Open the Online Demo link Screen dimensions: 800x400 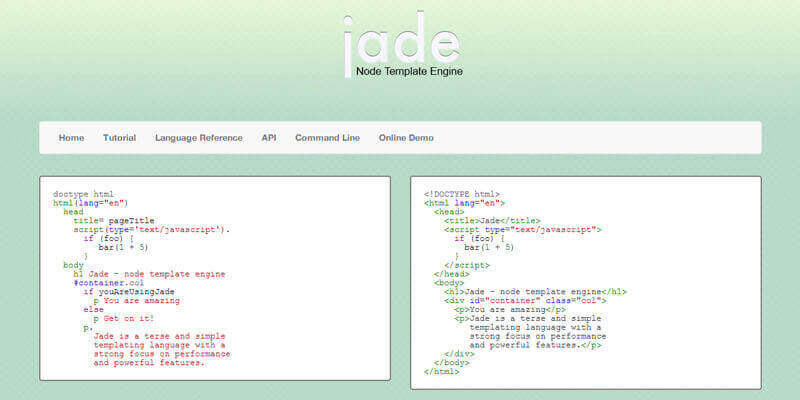[406, 138]
